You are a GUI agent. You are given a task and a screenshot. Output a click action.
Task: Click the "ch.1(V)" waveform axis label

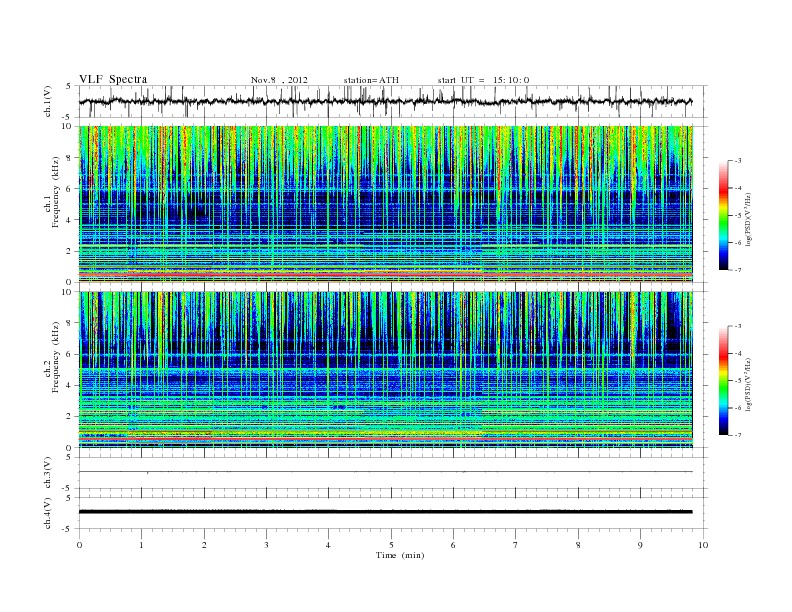(48, 101)
